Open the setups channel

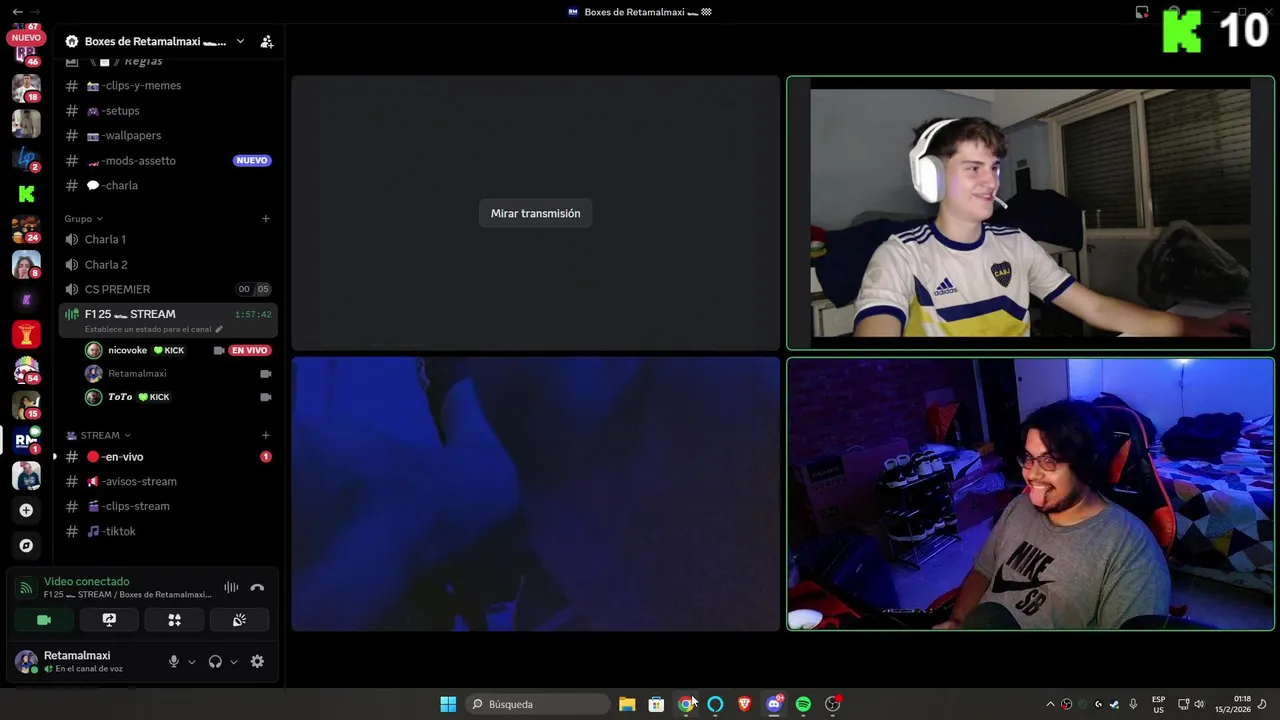(168, 111)
